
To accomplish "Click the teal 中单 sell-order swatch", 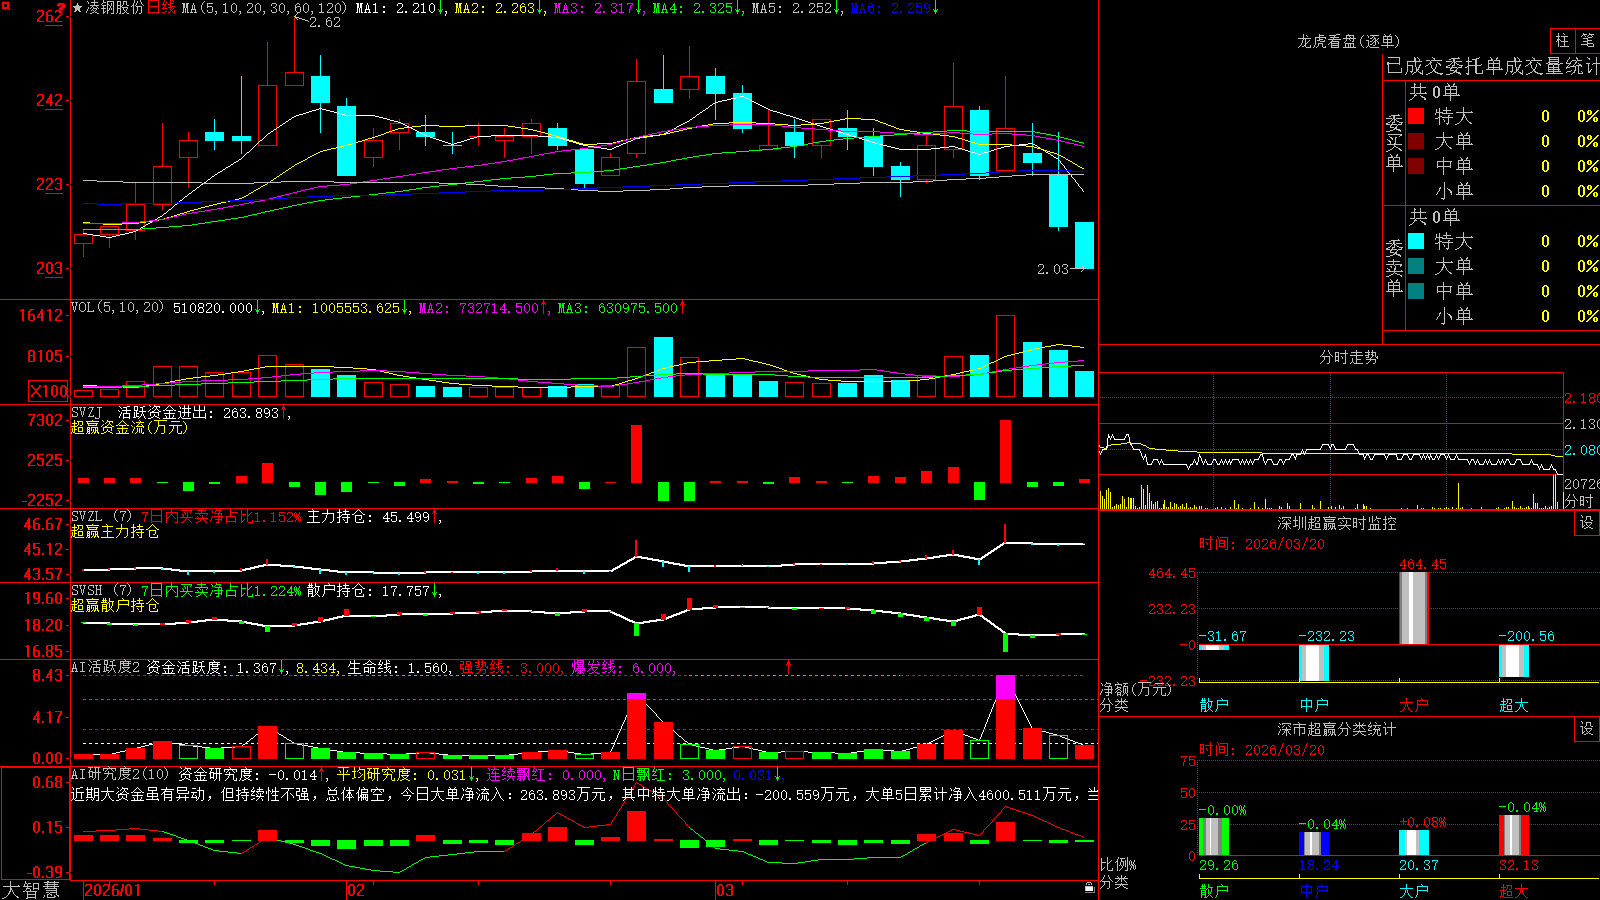I will pos(1416,291).
